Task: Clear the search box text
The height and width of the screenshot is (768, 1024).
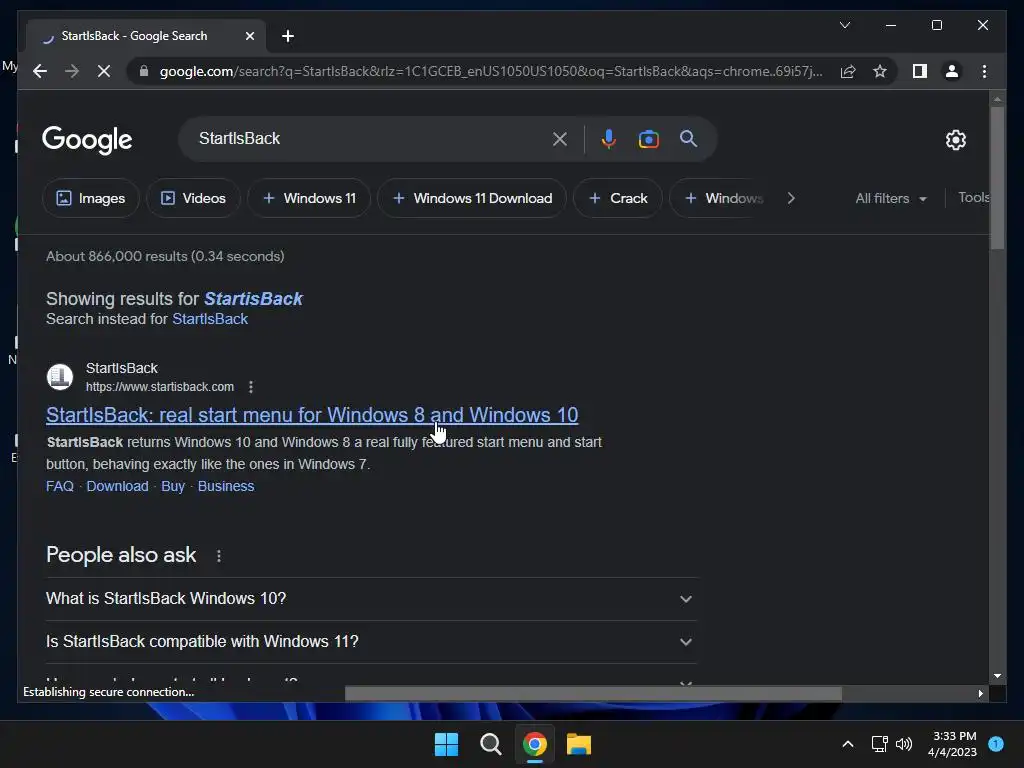Action: [560, 139]
